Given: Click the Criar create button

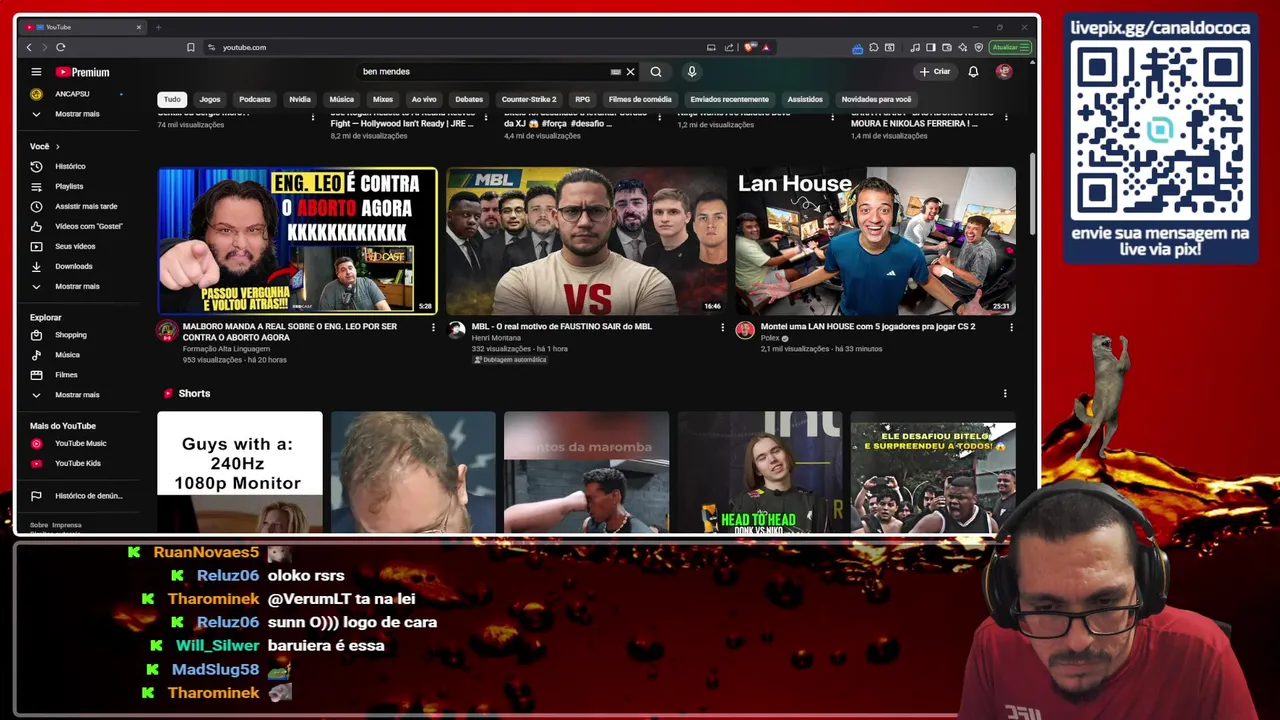Looking at the screenshot, I should (x=935, y=72).
